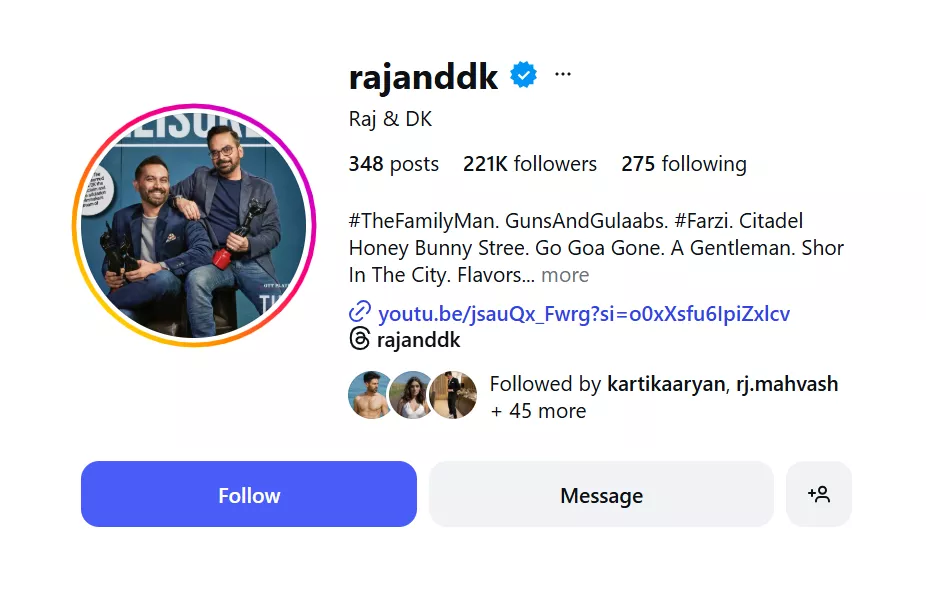Follow the rajanddk account
This screenshot has height=592, width=926.
[249, 494]
